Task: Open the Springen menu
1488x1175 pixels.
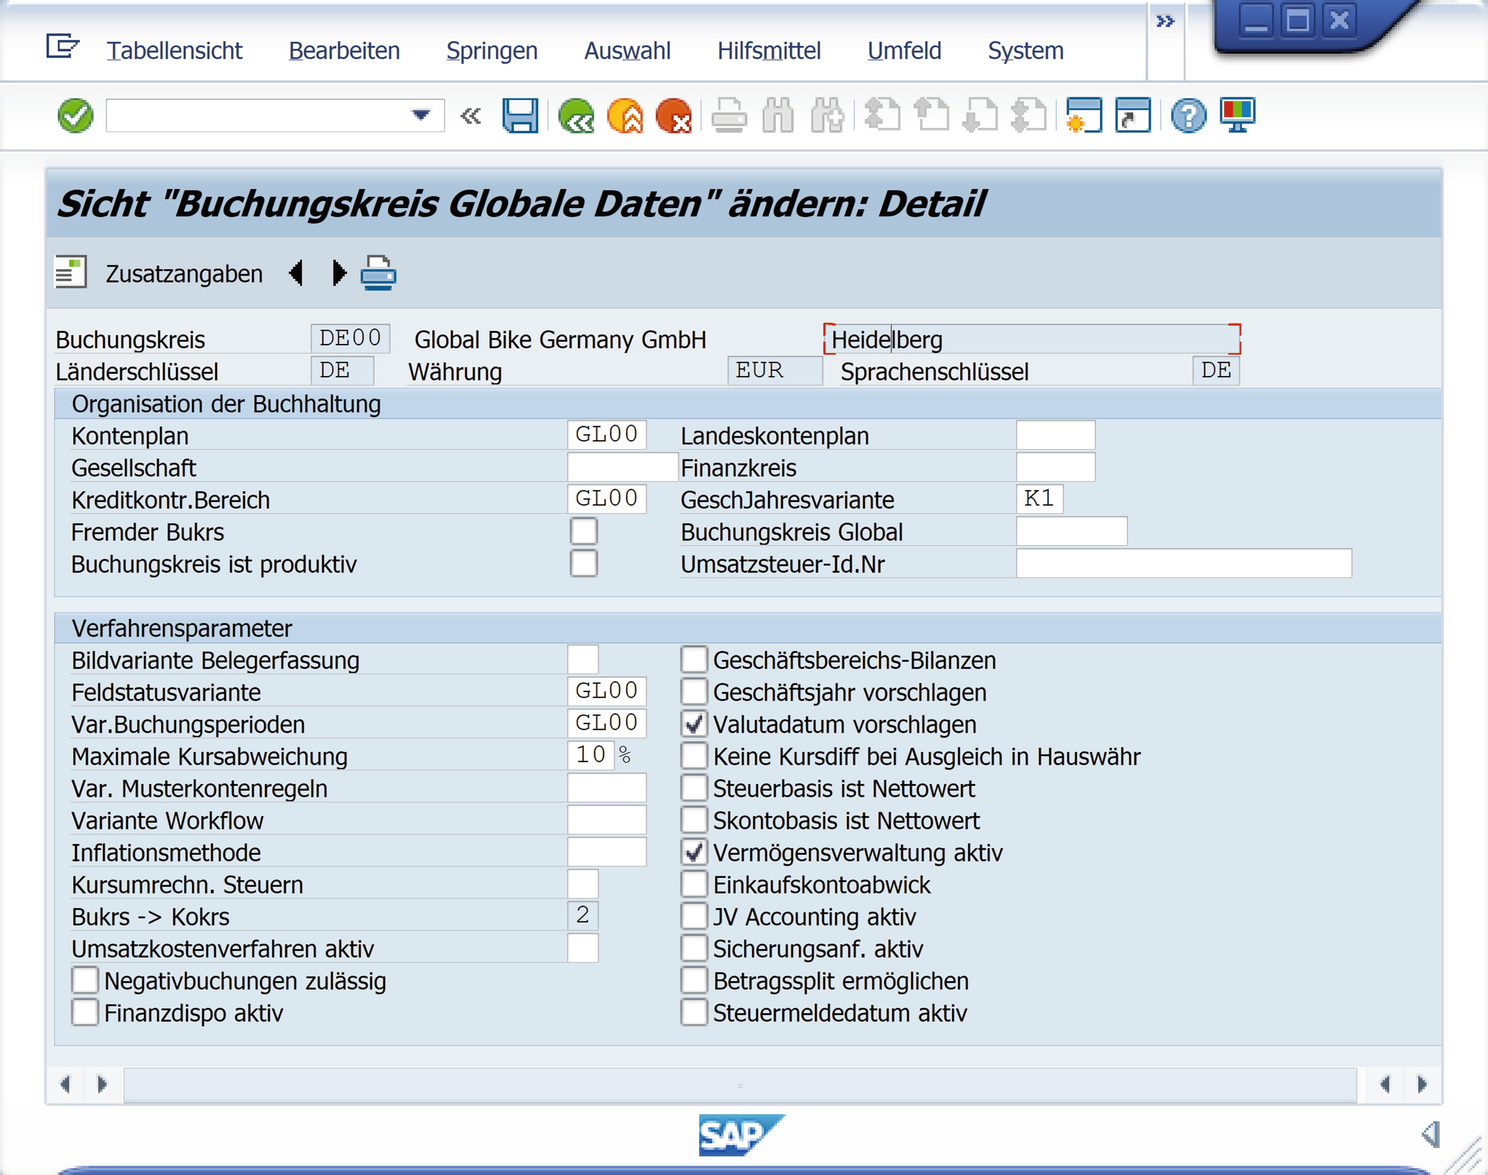Action: pyautogui.click(x=492, y=51)
